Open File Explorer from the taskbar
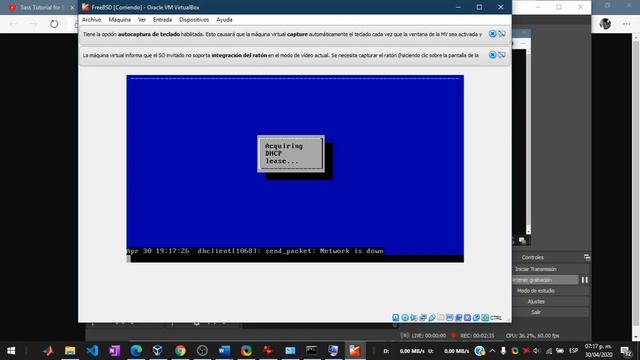Image resolution: width=640 pixels, height=360 pixels. pyautogui.click(x=70, y=351)
